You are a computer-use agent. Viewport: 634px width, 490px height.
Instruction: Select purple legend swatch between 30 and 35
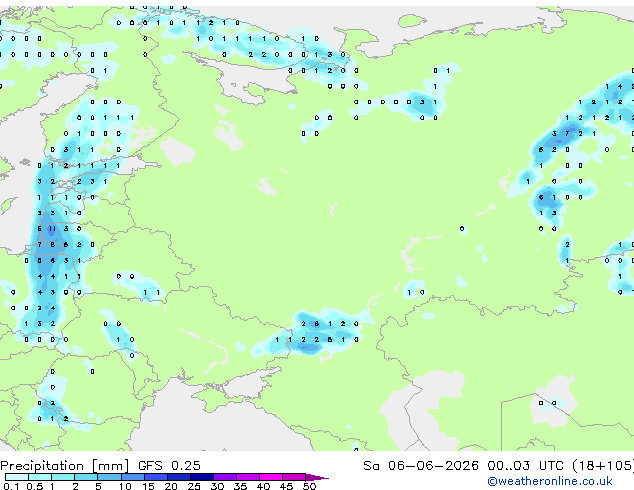coord(225,477)
